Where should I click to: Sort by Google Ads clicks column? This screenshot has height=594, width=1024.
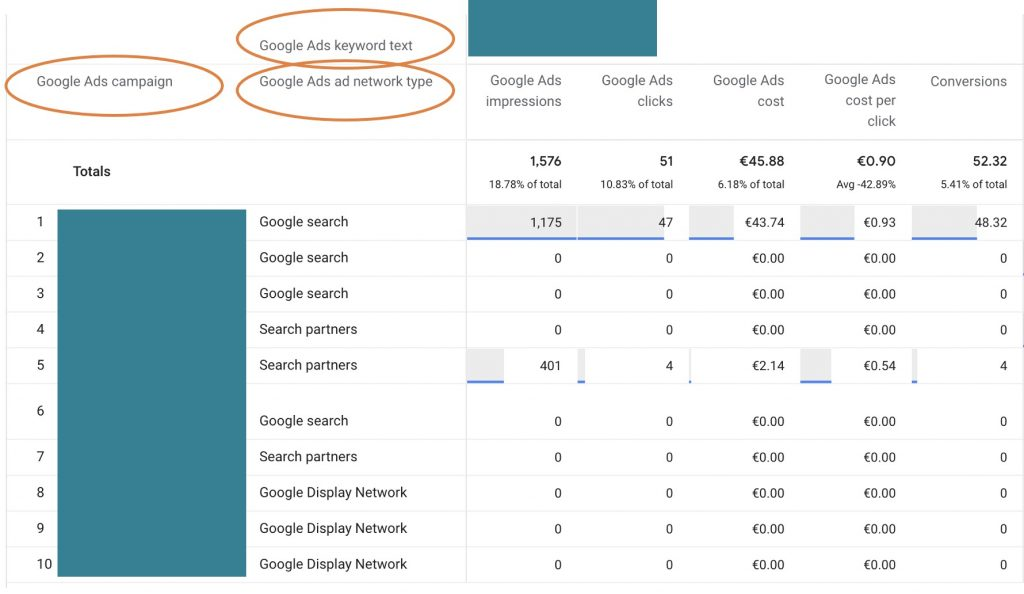point(637,91)
